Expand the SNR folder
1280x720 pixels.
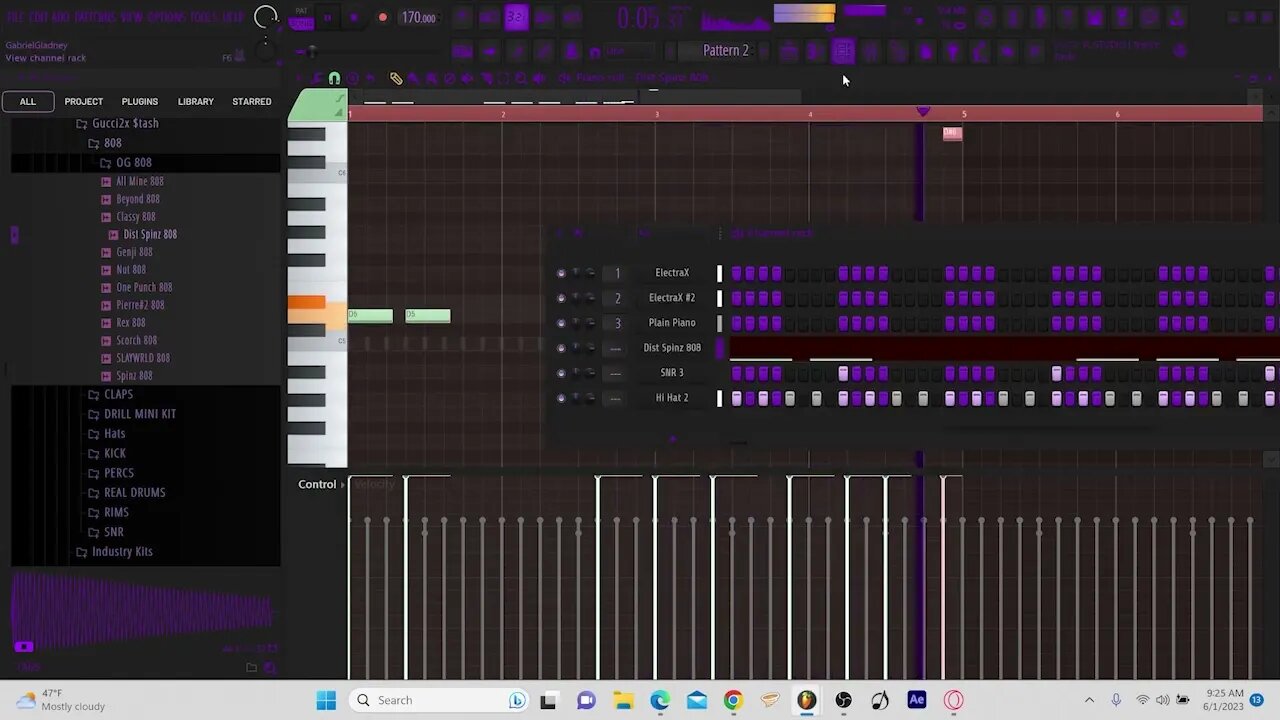106,532
